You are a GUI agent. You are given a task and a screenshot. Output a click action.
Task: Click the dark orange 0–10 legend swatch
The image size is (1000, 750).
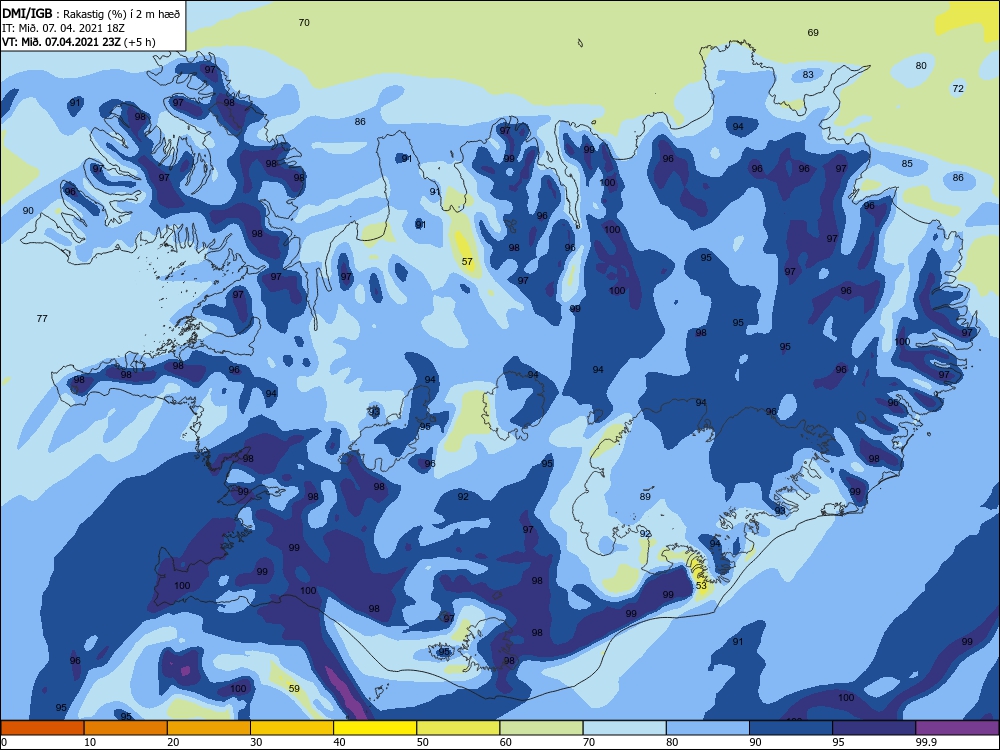[42, 728]
